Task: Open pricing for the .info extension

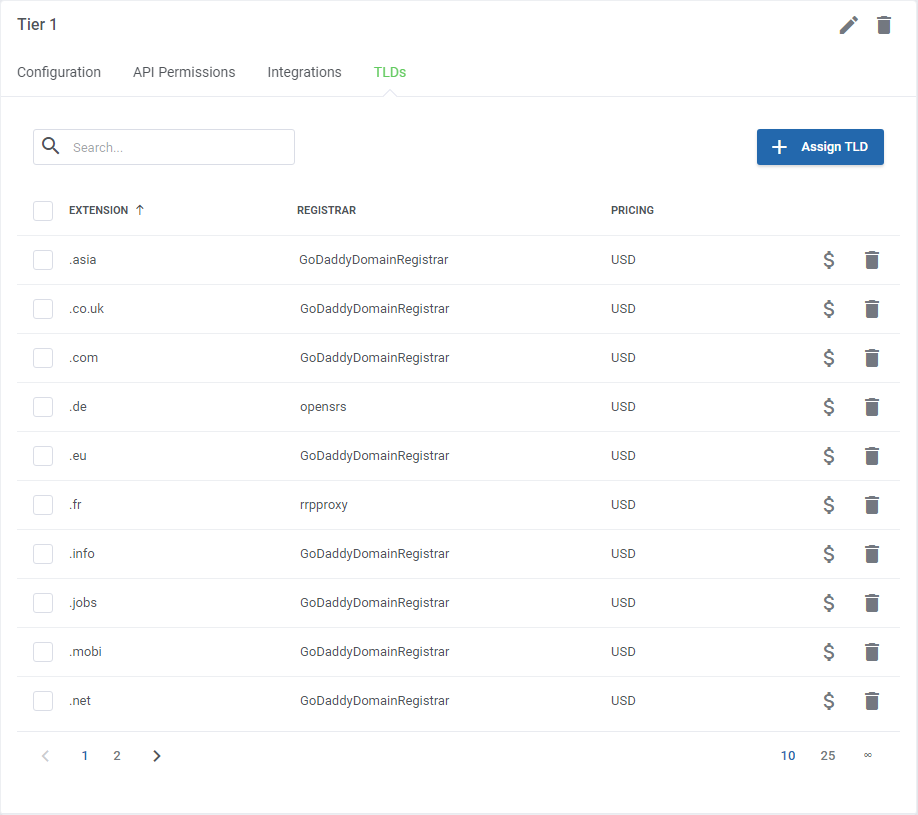Action: click(x=828, y=554)
